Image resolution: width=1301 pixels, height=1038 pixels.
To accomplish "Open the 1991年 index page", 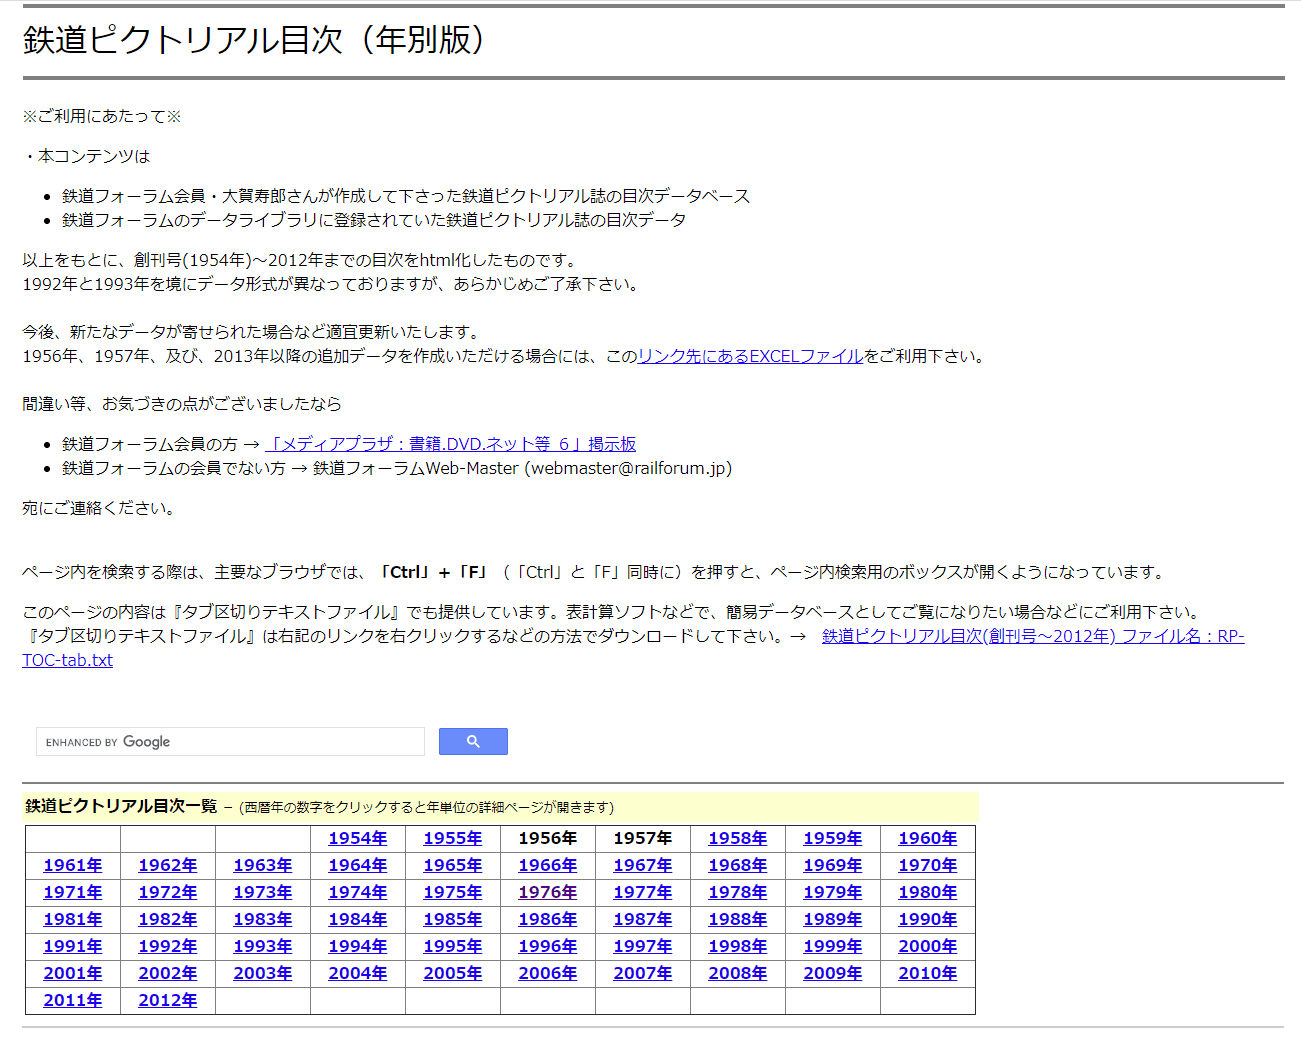I will pyautogui.click(x=73, y=946).
